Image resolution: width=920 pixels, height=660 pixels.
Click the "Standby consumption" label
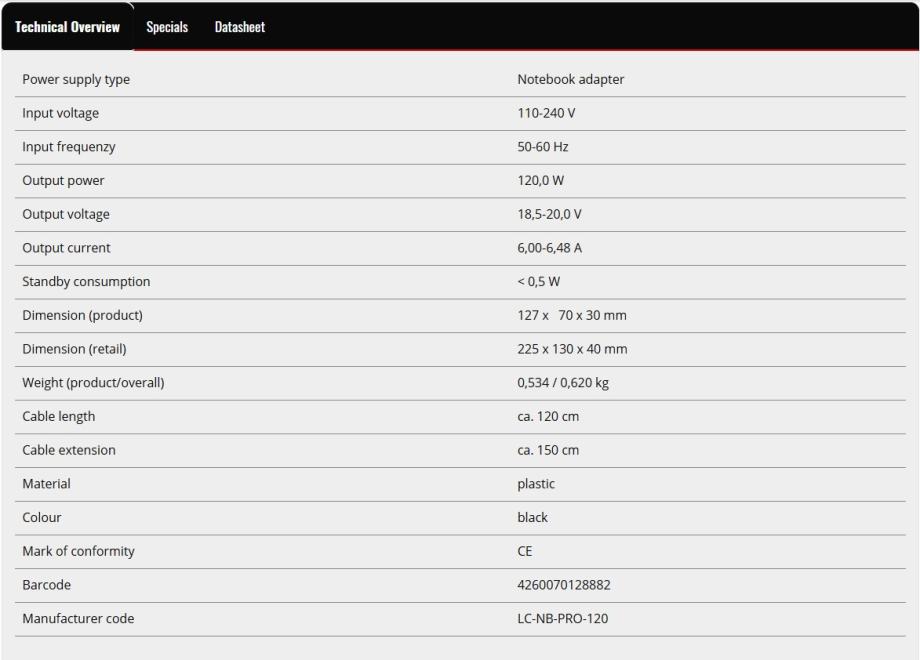click(86, 282)
